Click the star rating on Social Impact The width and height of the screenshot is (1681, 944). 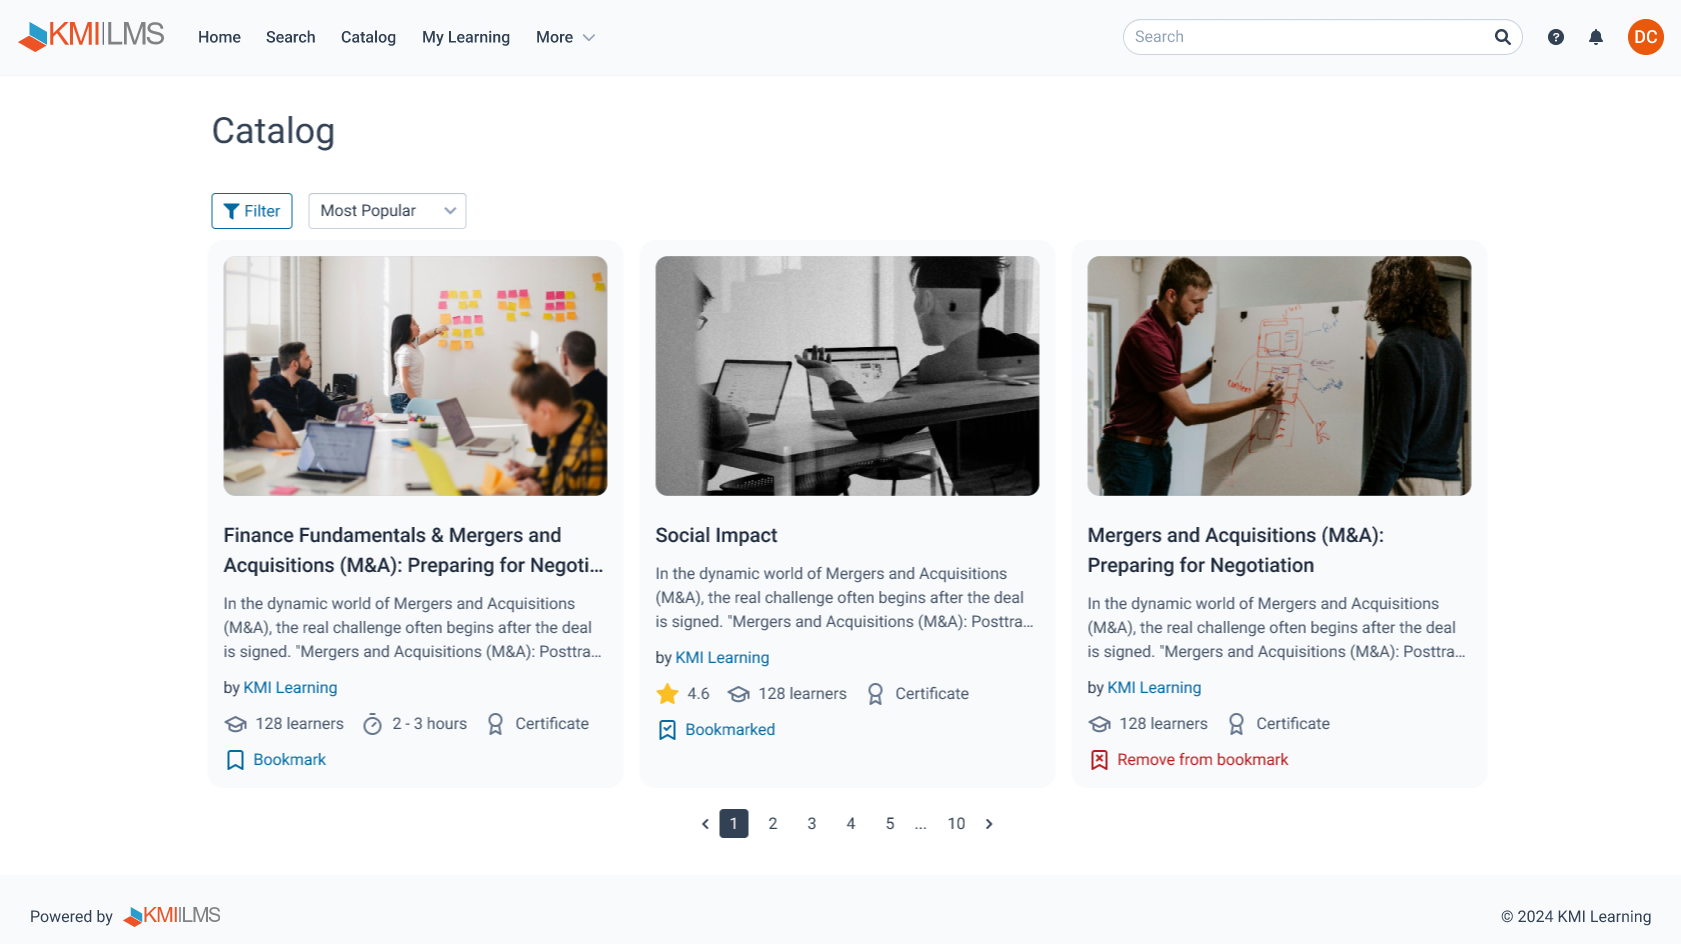(x=683, y=694)
